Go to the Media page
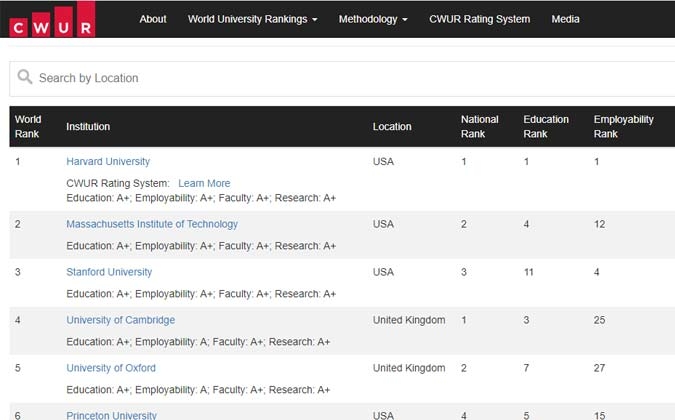This screenshot has width=675, height=420. pos(565,19)
